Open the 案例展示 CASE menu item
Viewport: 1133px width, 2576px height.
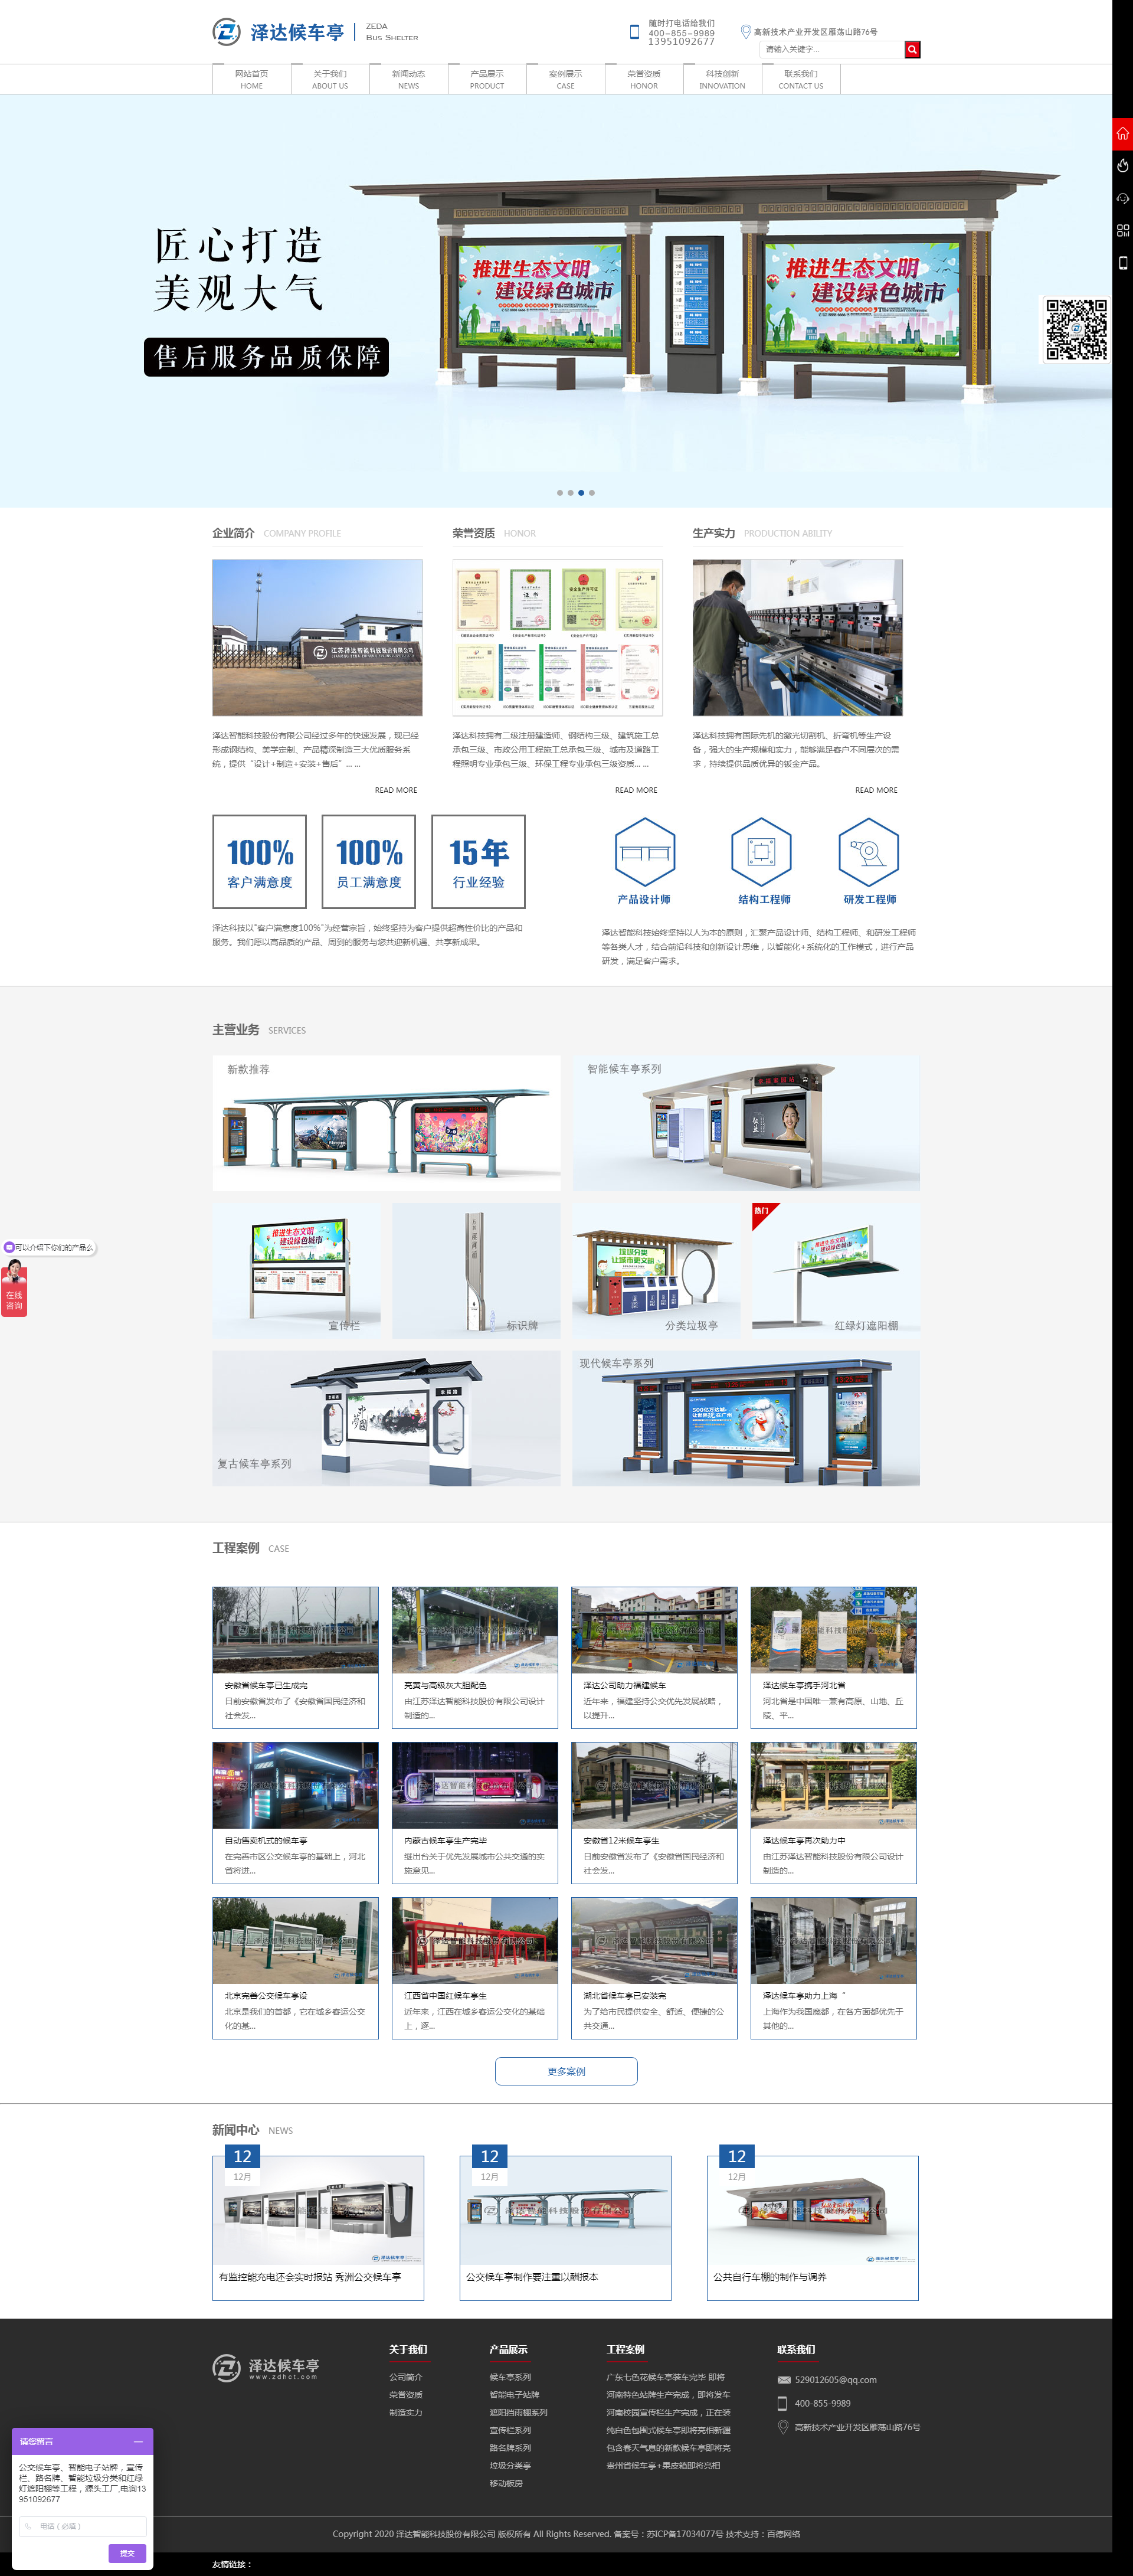pos(565,79)
